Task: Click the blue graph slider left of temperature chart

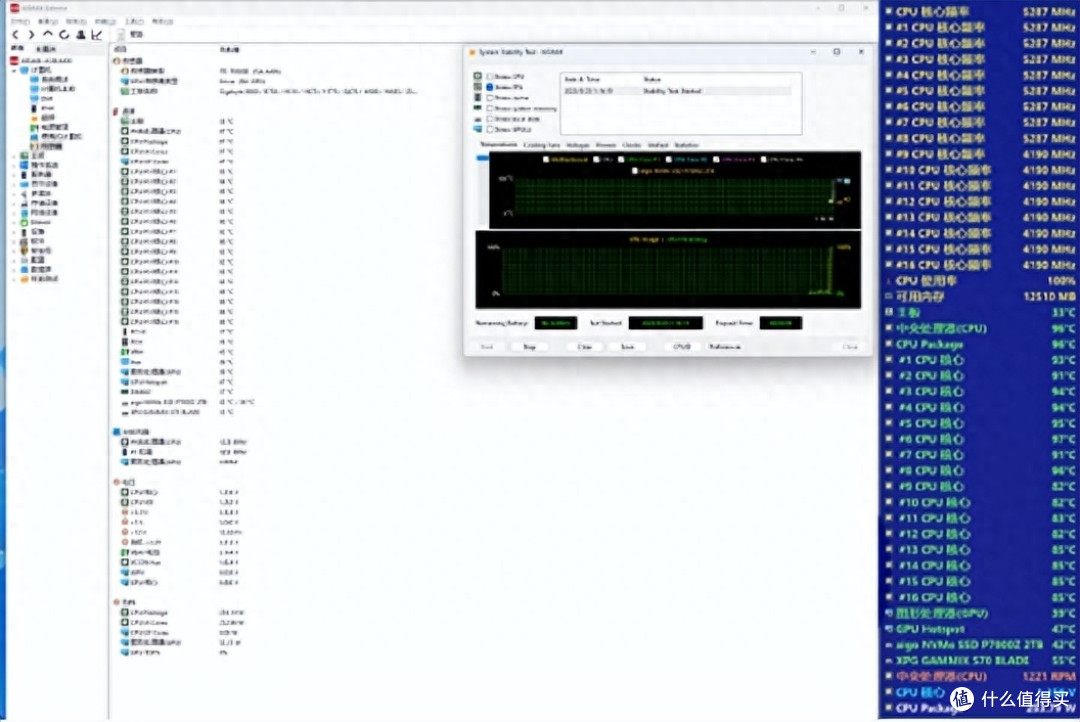Action: [483, 158]
